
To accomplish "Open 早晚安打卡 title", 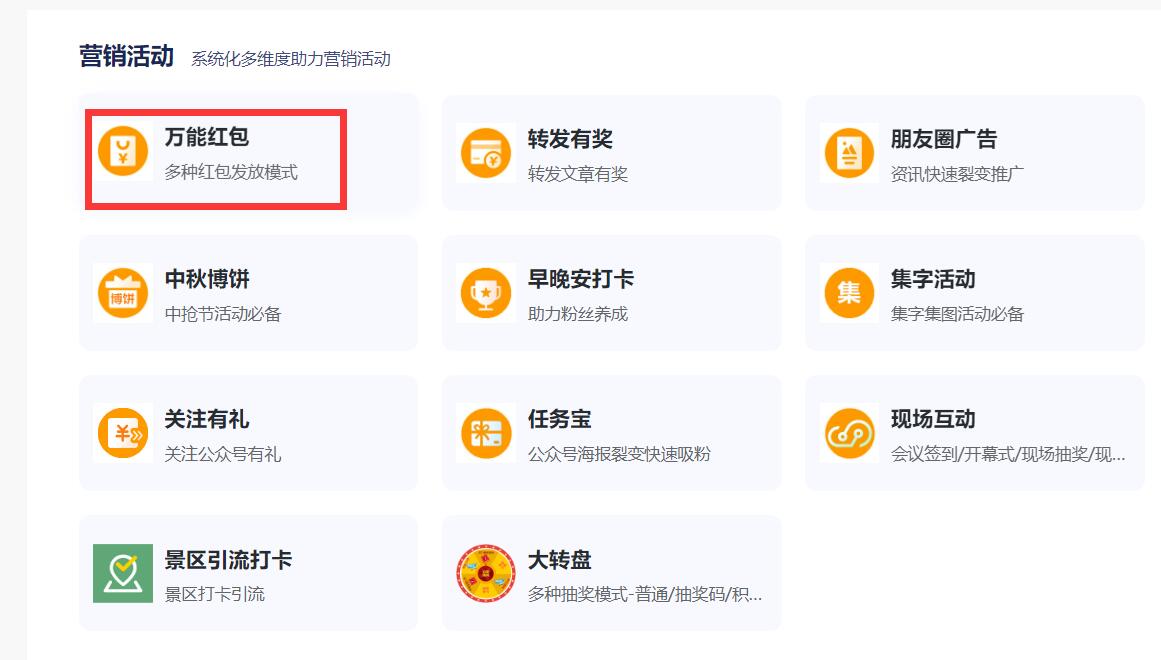I will pyautogui.click(x=580, y=279).
